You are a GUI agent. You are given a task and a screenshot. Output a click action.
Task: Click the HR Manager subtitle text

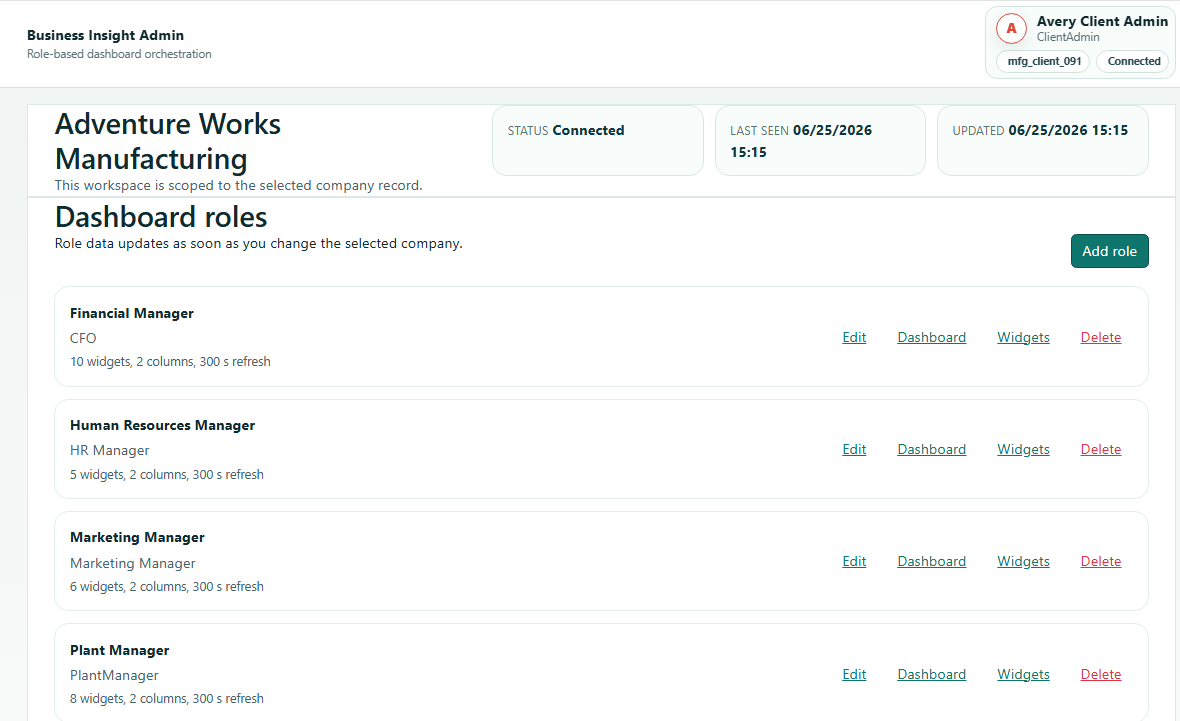pos(109,450)
